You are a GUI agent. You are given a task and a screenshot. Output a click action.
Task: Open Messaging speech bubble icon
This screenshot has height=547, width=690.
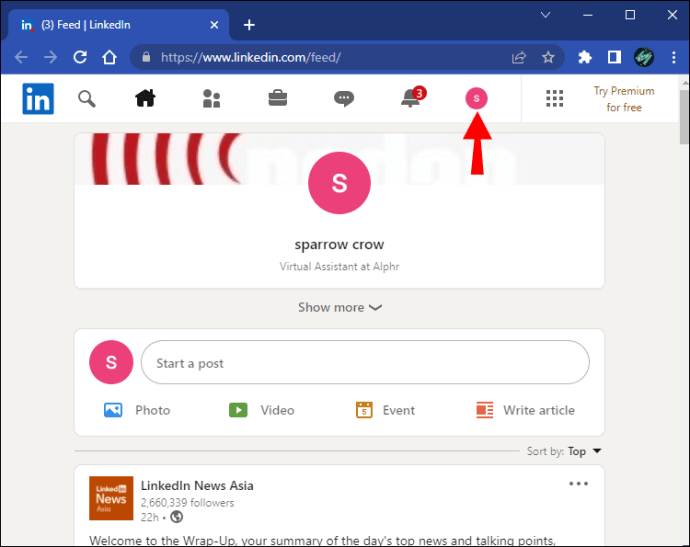(x=344, y=99)
